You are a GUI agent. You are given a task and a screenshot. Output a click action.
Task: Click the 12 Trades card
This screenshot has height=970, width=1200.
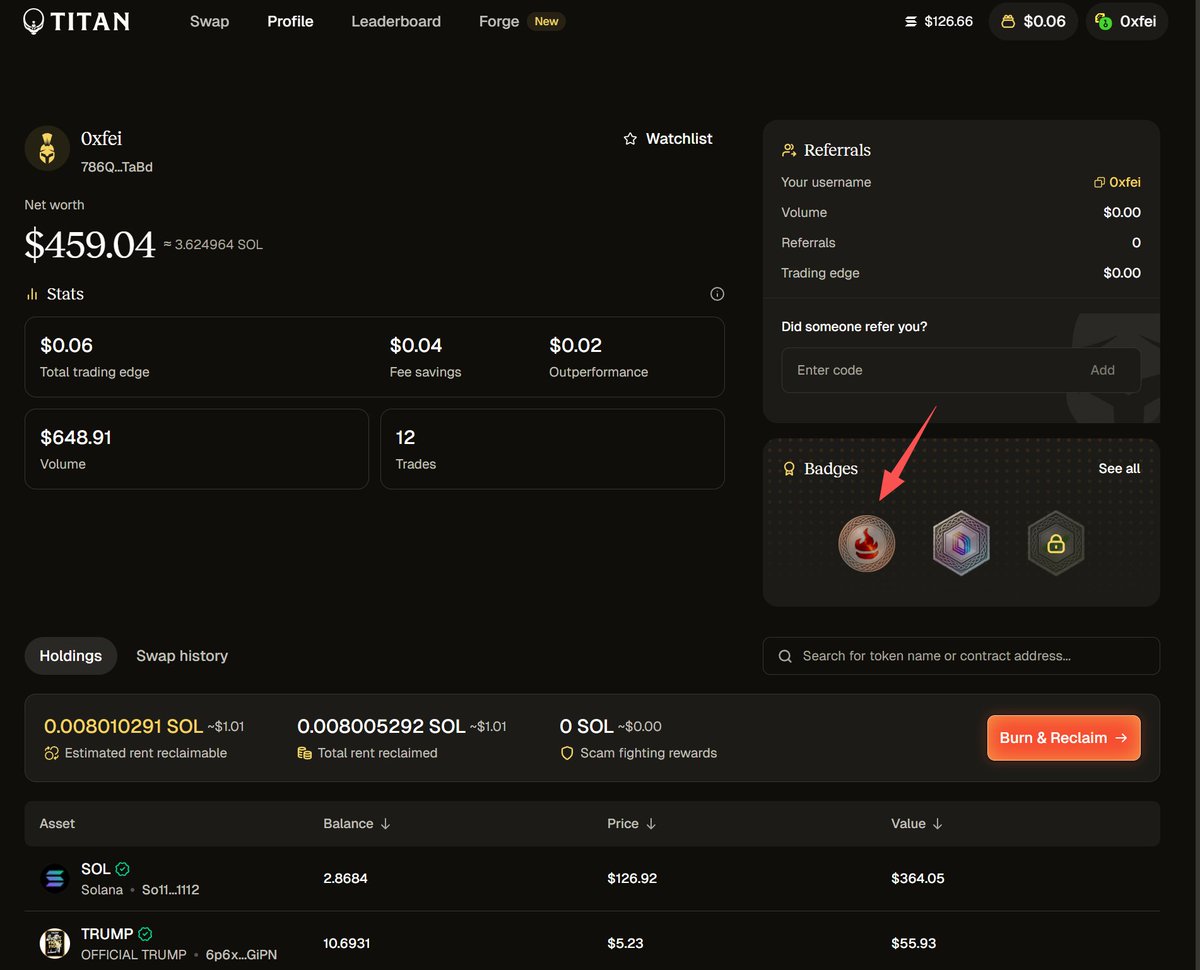tap(552, 449)
